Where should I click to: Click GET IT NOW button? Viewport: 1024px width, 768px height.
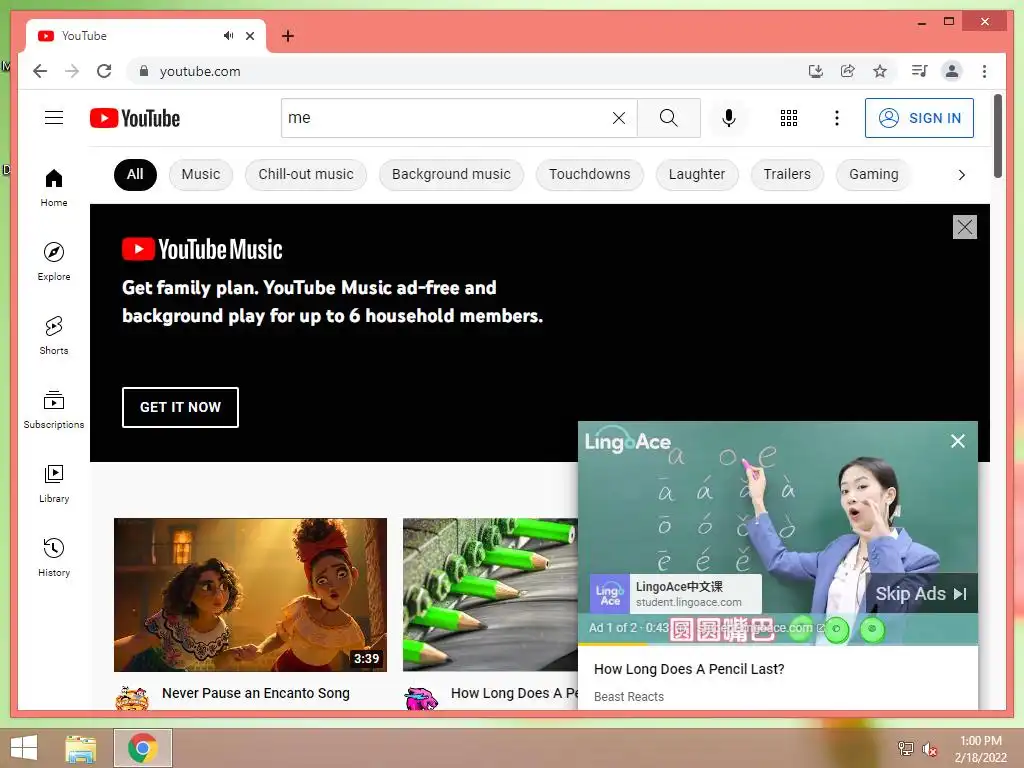180,407
